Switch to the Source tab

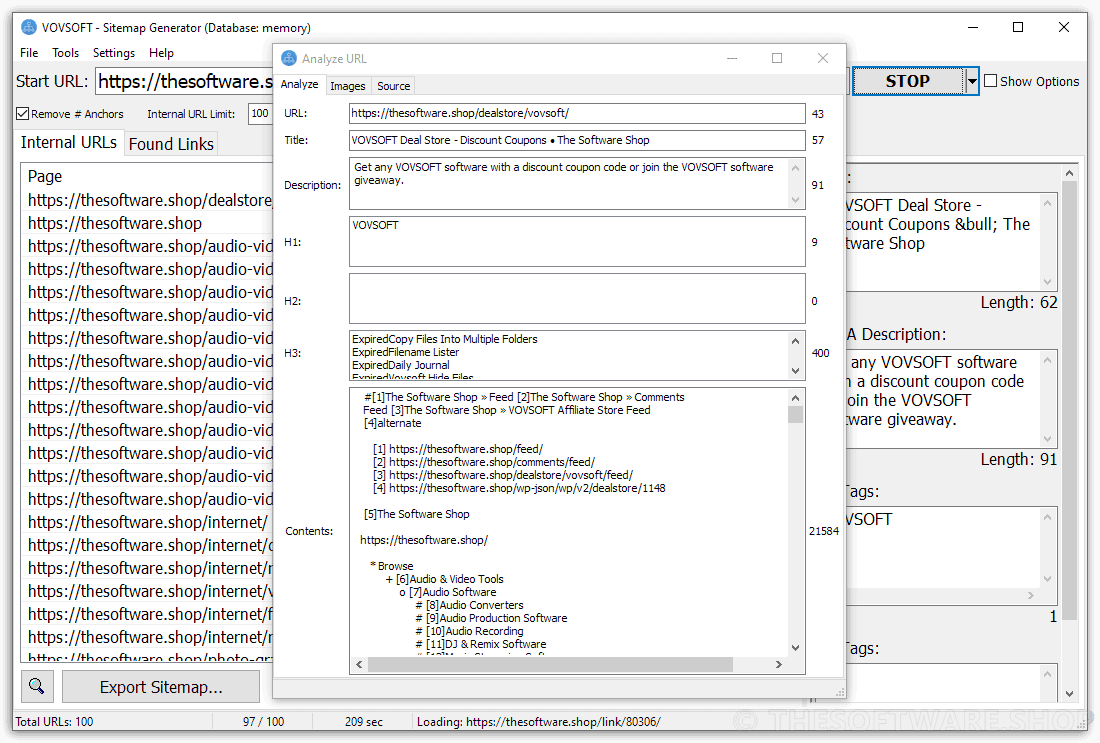394,86
